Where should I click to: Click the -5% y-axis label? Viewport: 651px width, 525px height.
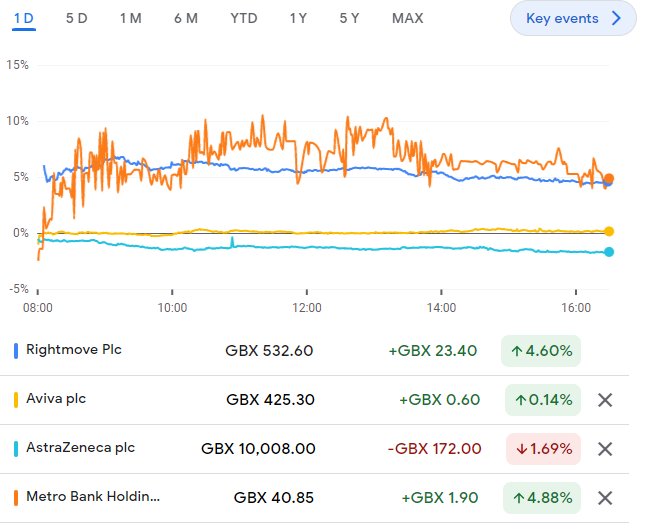(x=19, y=289)
